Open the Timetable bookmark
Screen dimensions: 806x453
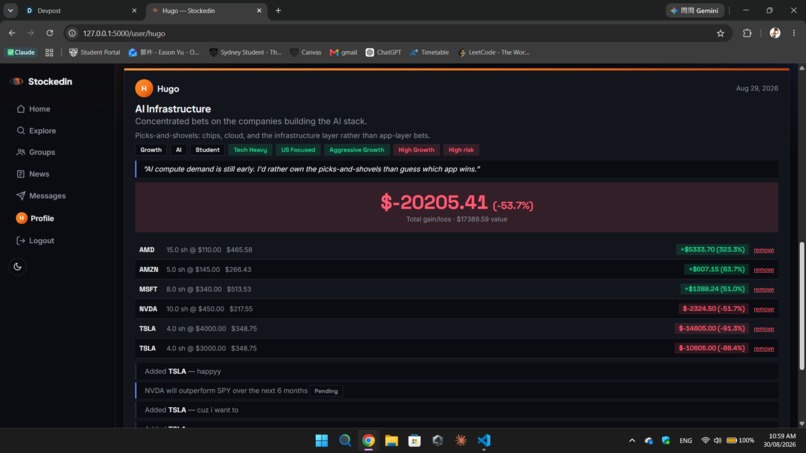point(429,52)
